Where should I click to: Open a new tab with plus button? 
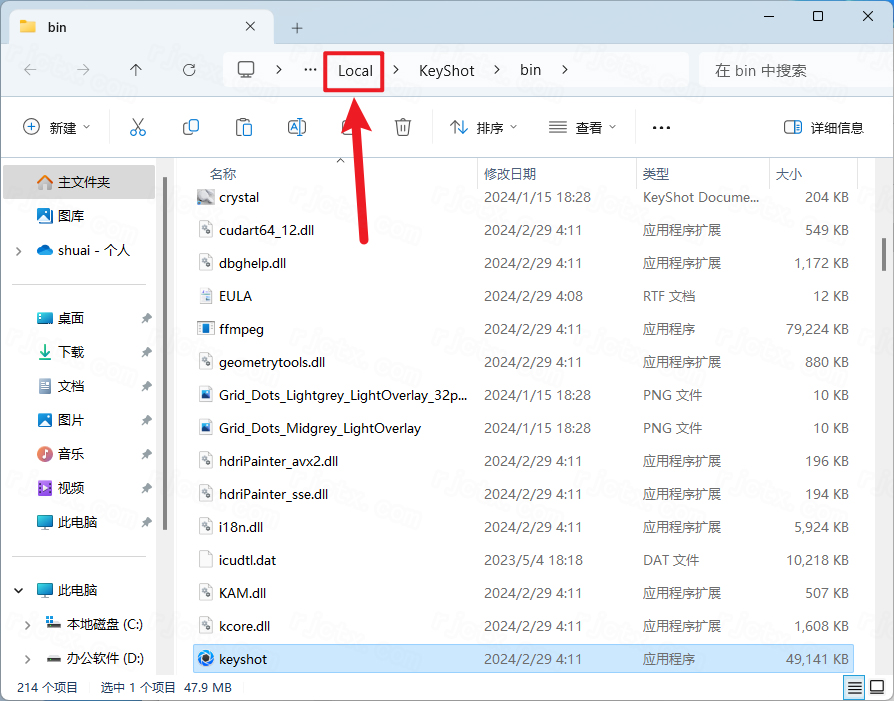[297, 28]
